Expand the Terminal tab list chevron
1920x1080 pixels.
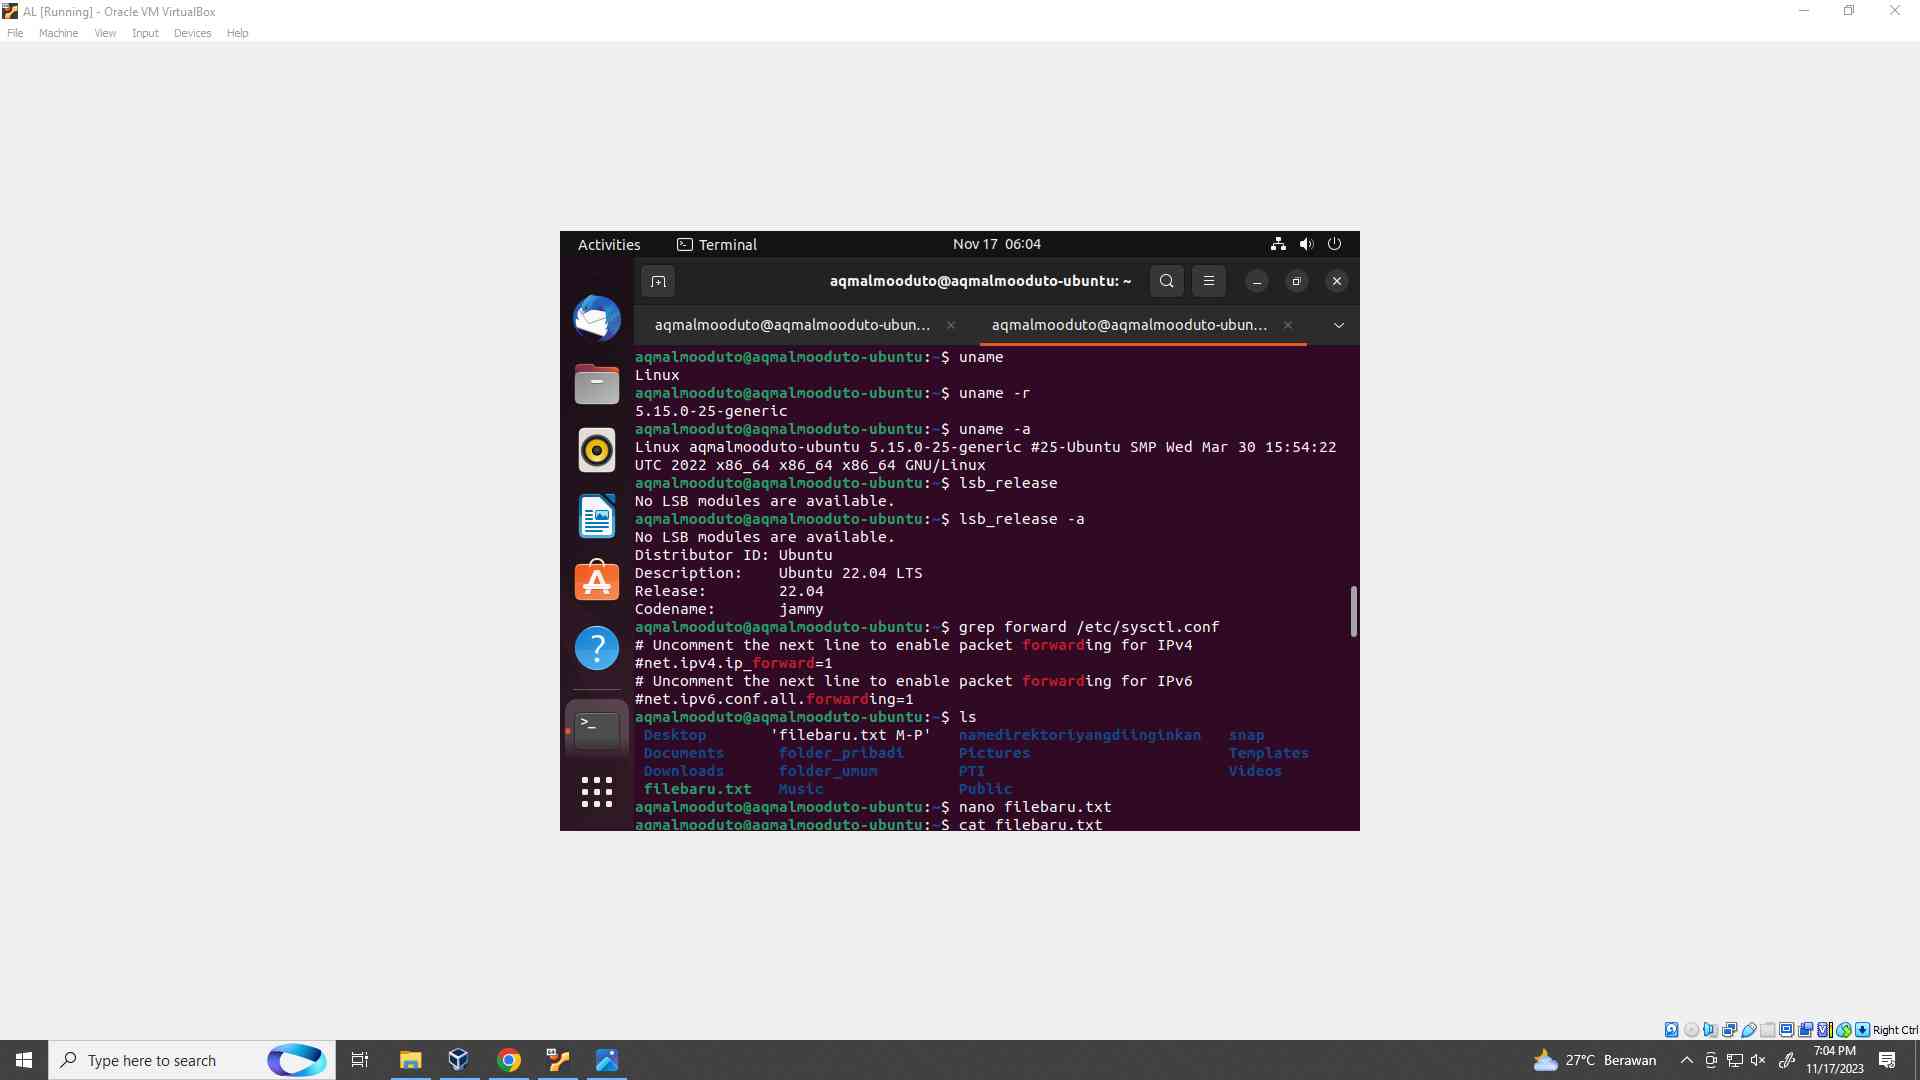[1339, 325]
